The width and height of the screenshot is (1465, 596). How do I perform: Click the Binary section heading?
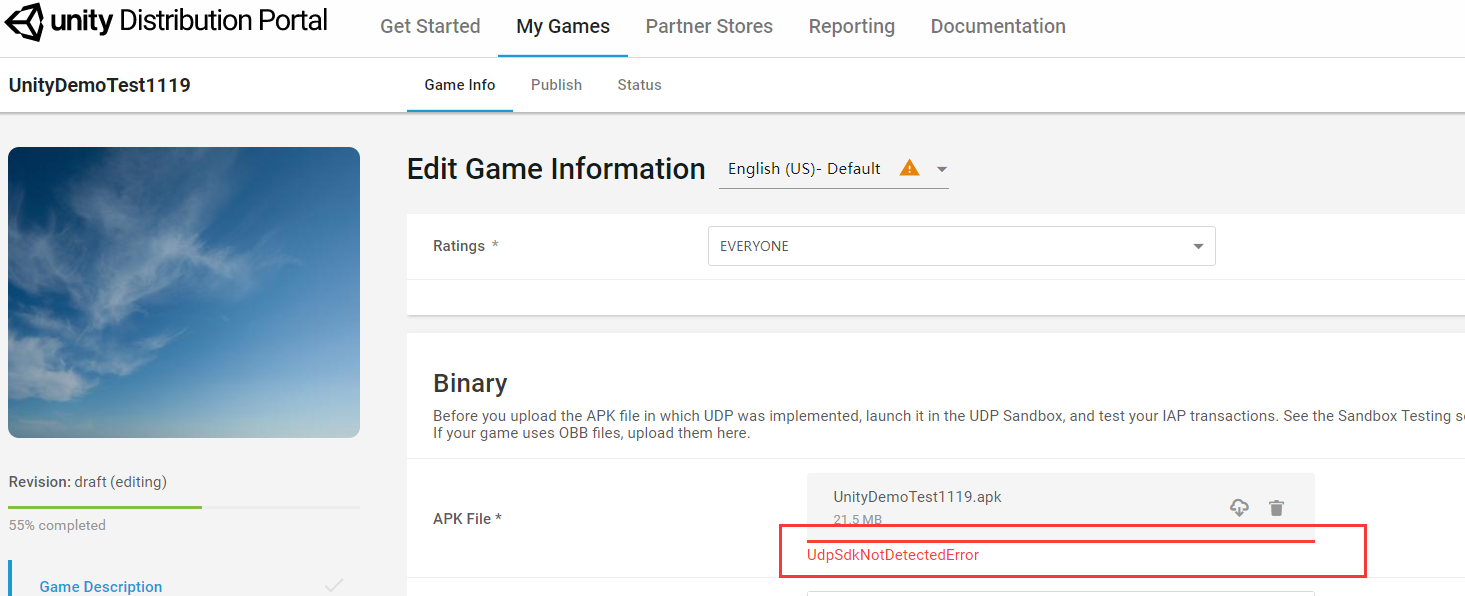click(x=470, y=384)
